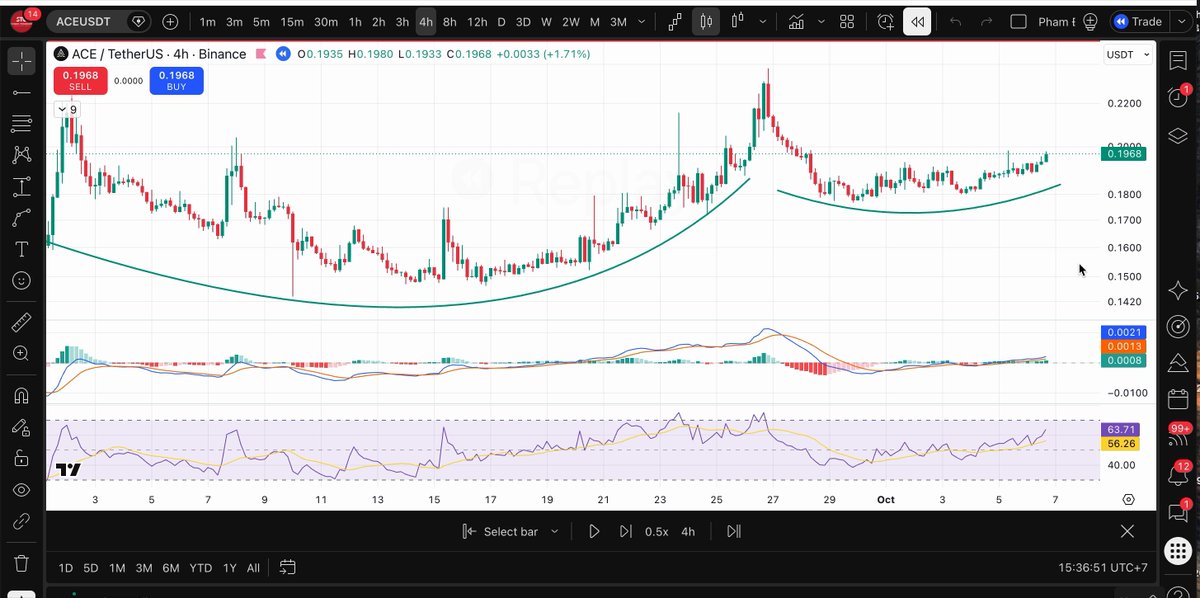Remove drawings with the trash icon
Viewport: 1200px width, 598px height.
[x=21, y=563]
